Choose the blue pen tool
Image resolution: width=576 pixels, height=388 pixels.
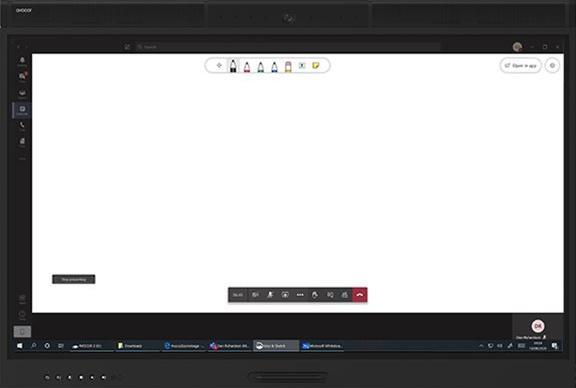[x=274, y=66]
